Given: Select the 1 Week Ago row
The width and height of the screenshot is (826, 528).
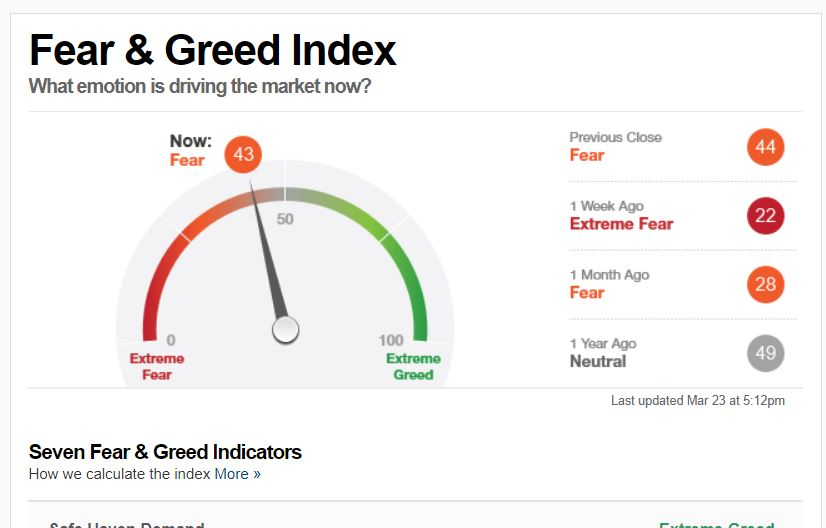Looking at the screenshot, I should tap(683, 216).
